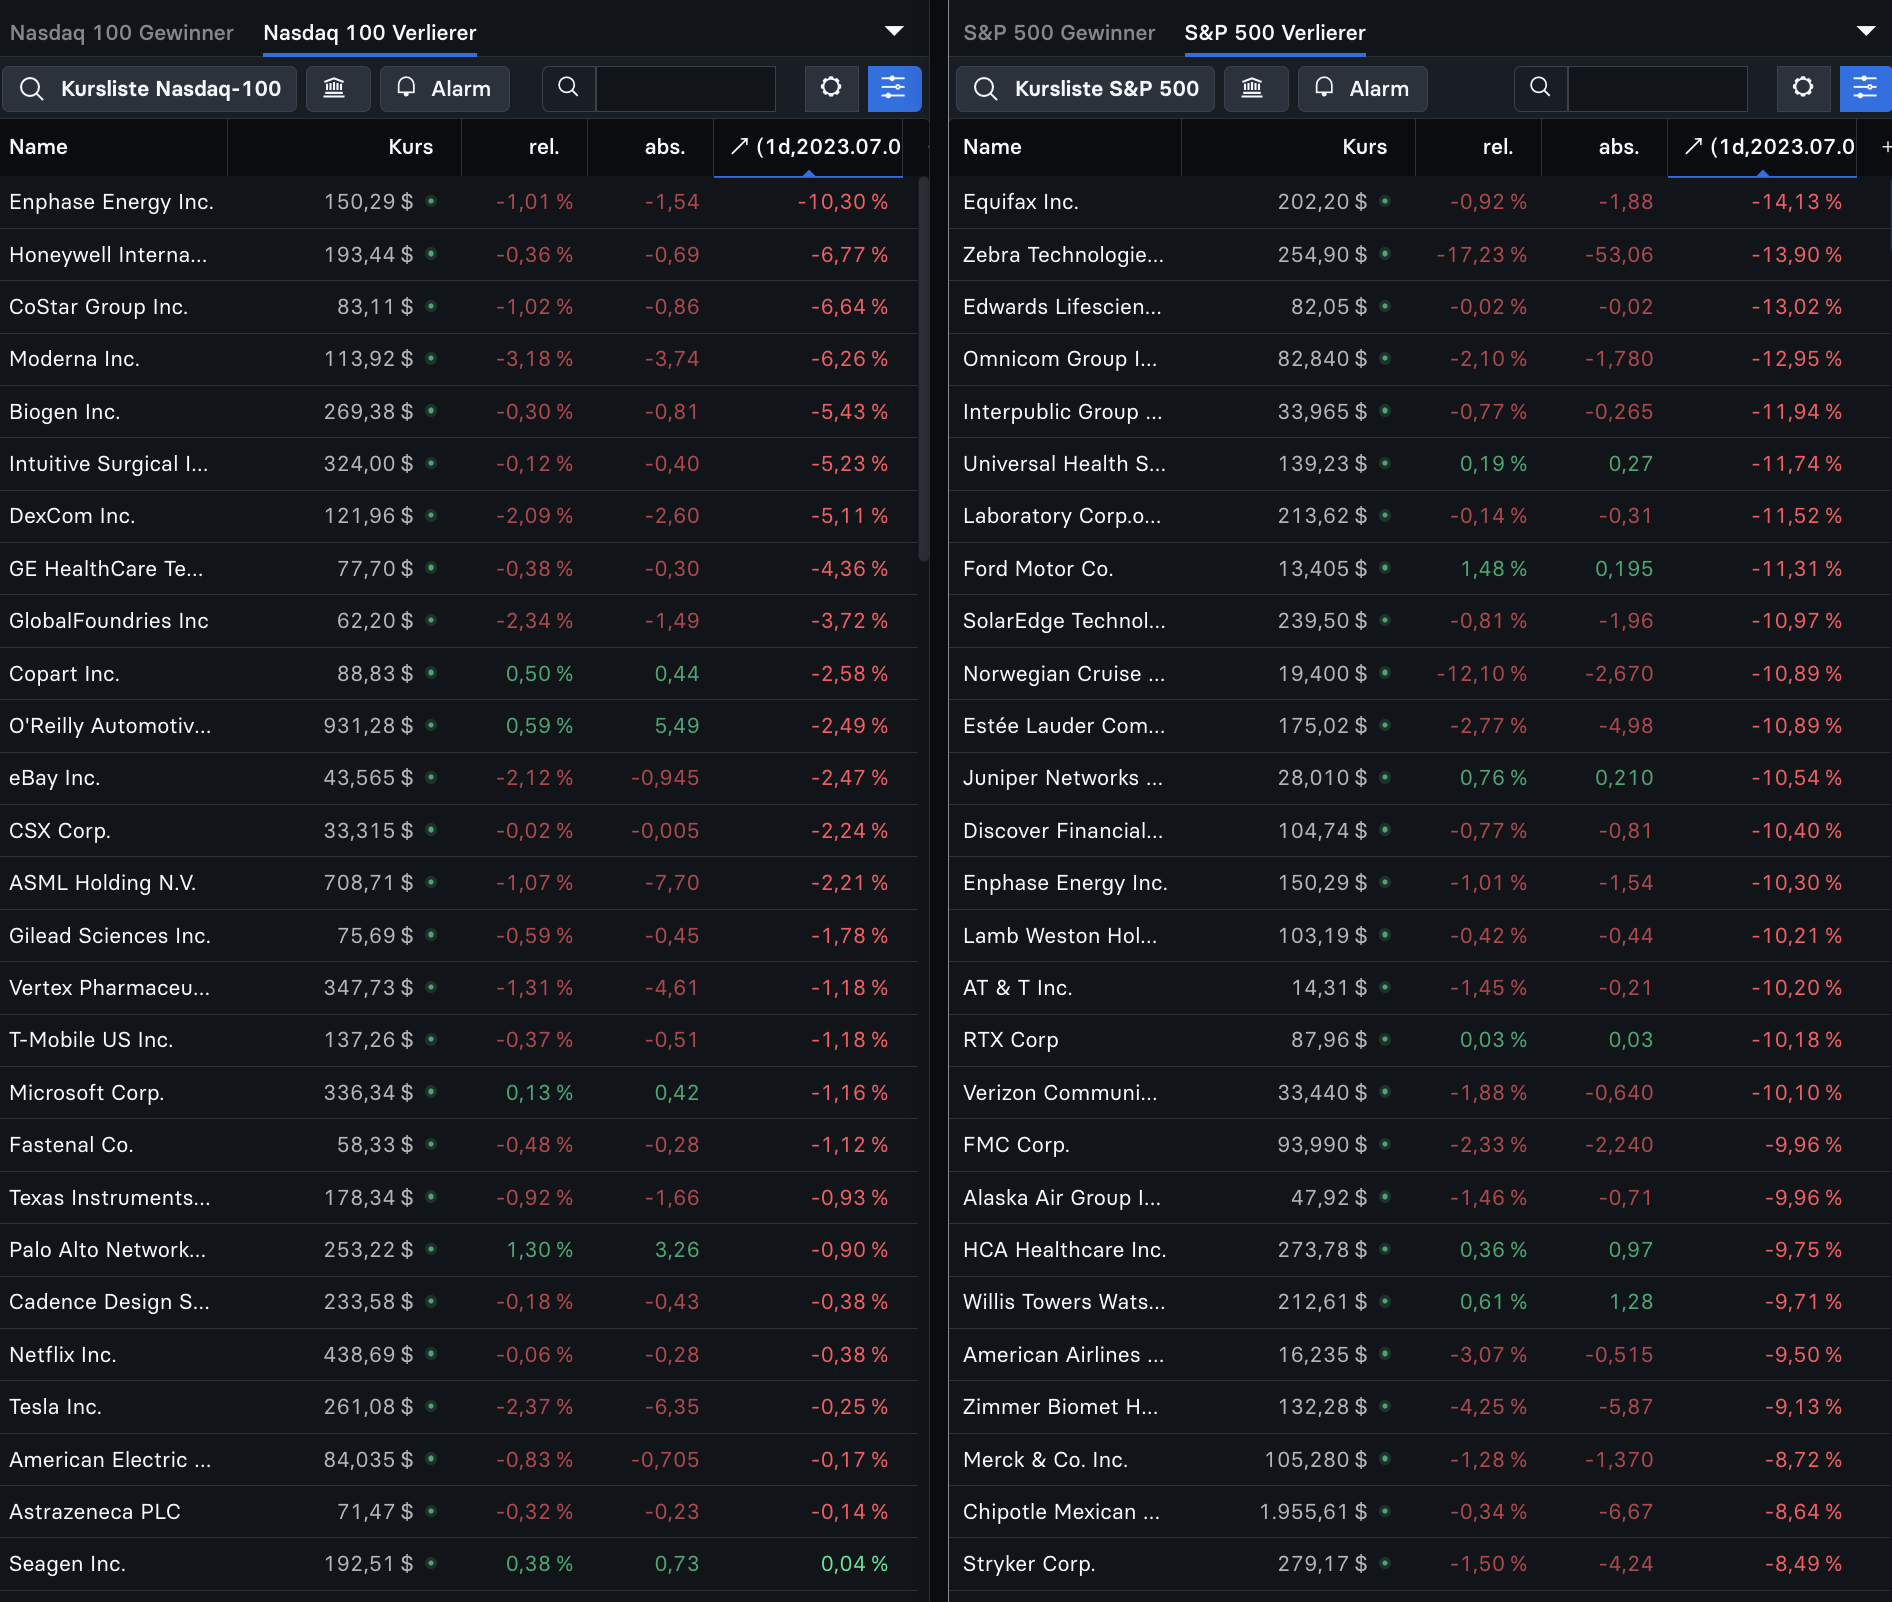Select Norwegian Cruise ... row
Viewport: 1892px width, 1602px height.
(x=1420, y=673)
